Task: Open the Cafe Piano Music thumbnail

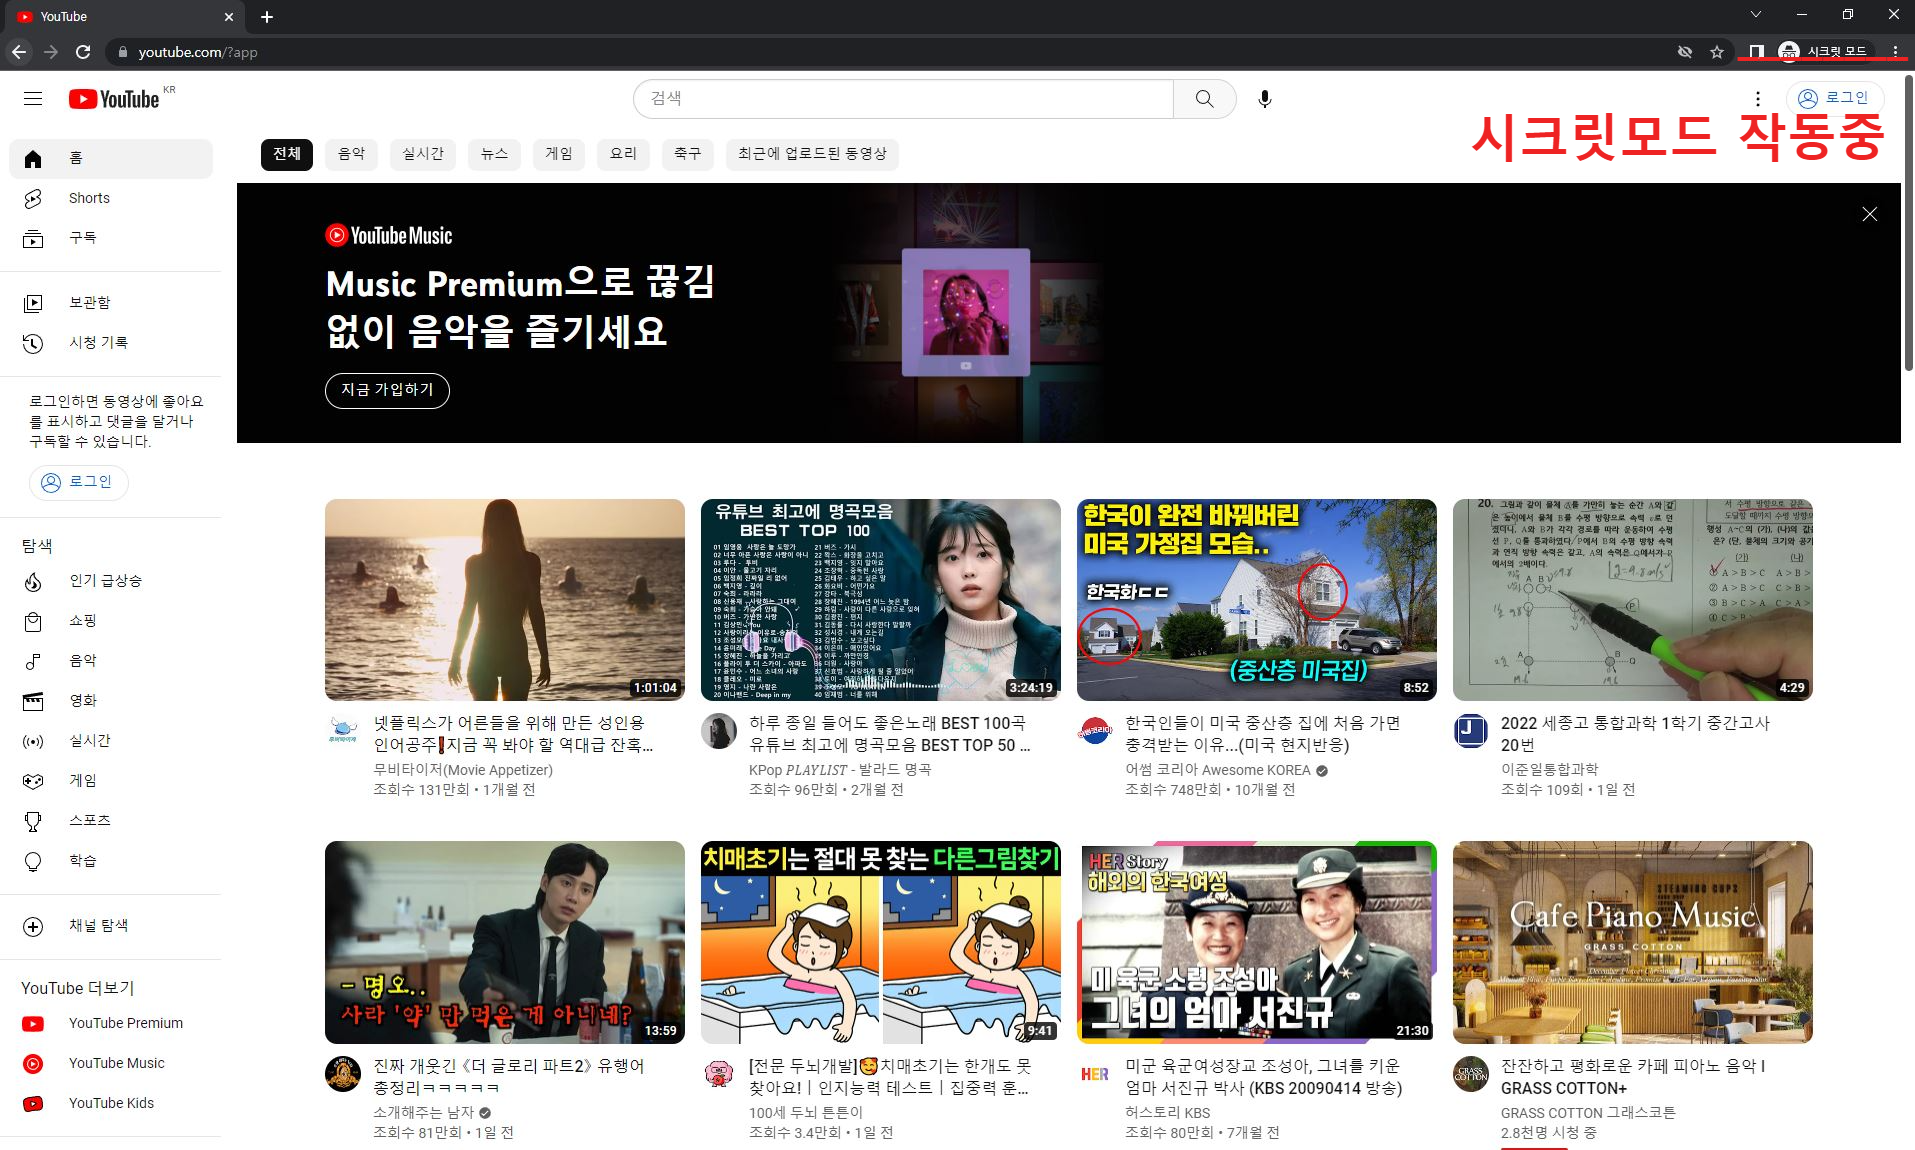Action: click(x=1632, y=942)
